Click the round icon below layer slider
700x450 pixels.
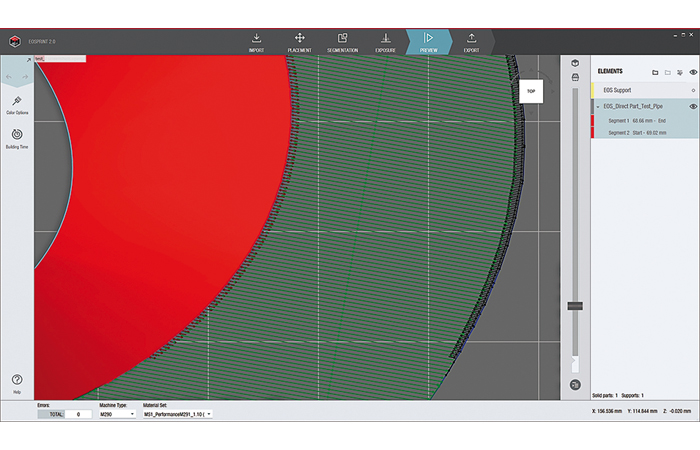click(575, 384)
